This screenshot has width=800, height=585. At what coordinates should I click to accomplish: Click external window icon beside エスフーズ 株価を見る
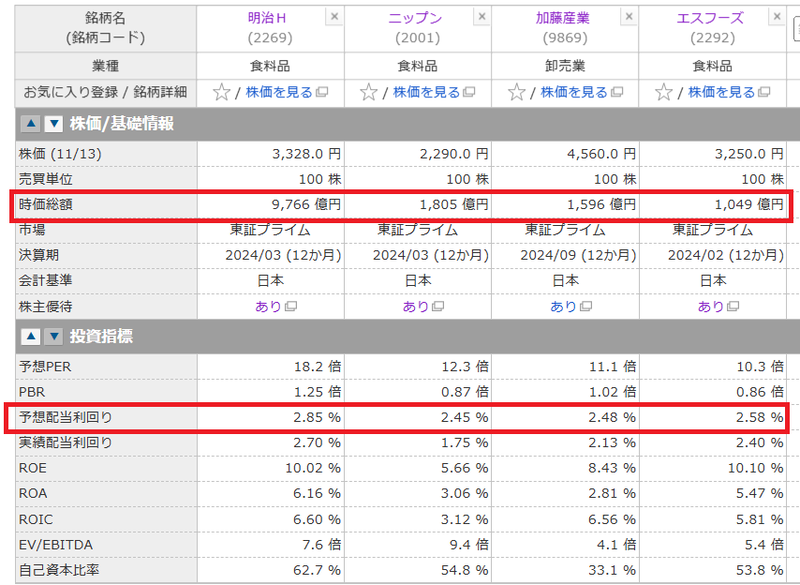(764, 92)
